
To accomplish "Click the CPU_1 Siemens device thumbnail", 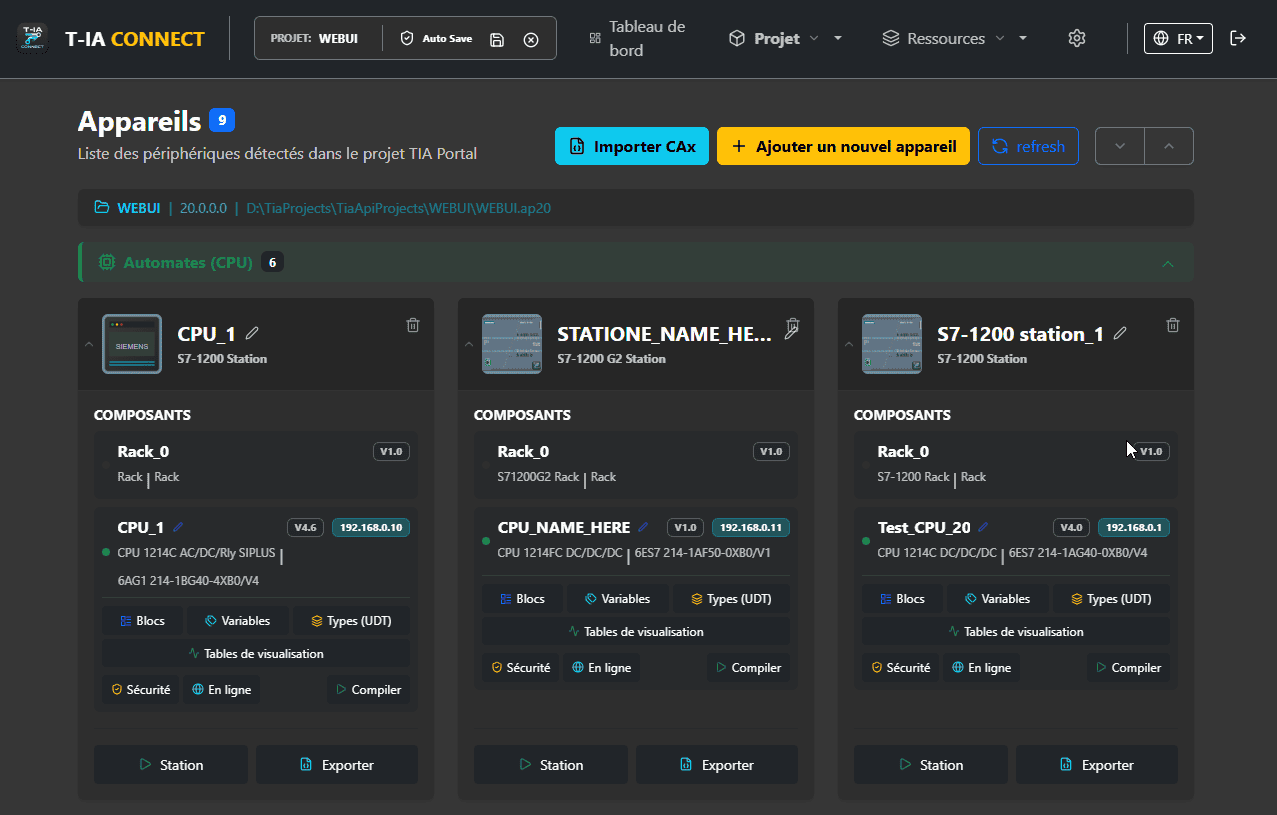I will click(132, 344).
